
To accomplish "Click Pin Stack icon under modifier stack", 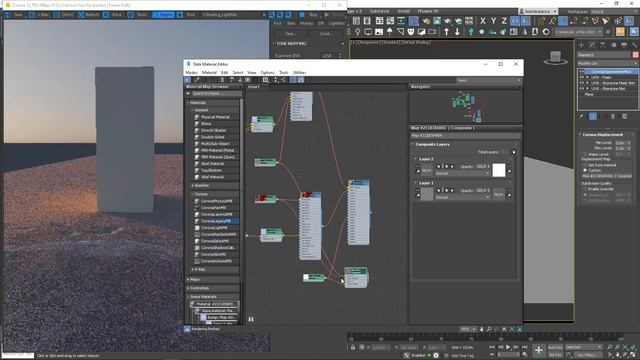I will click(582, 117).
